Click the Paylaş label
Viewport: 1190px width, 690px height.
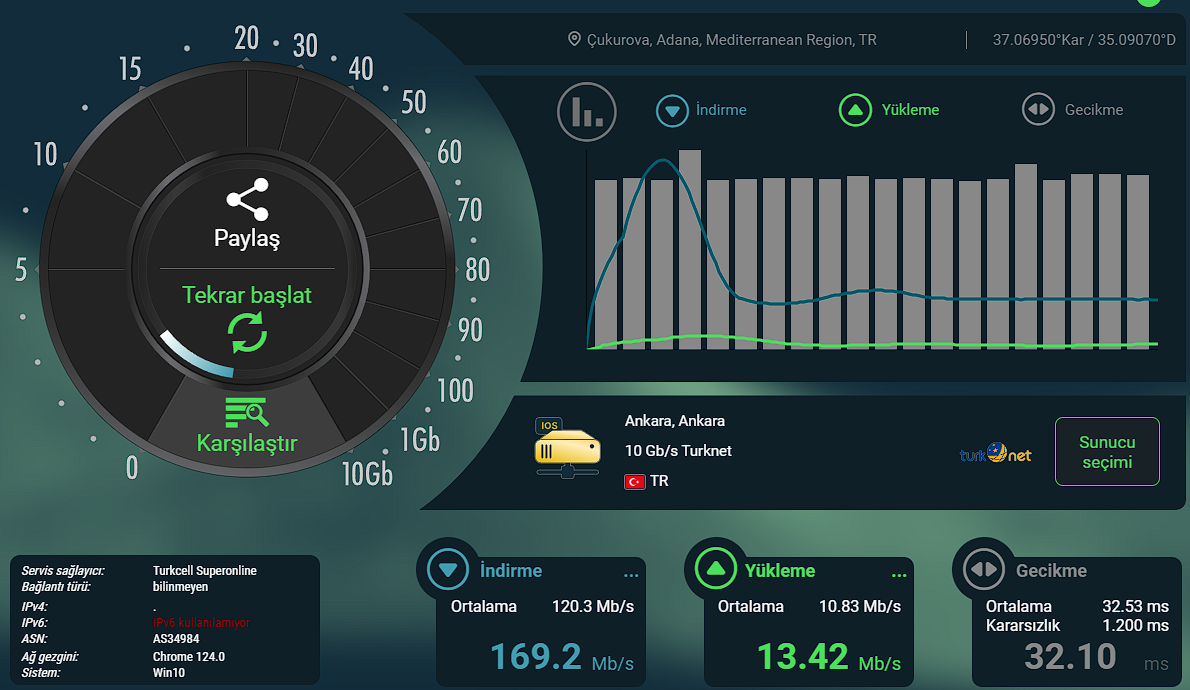pos(247,238)
